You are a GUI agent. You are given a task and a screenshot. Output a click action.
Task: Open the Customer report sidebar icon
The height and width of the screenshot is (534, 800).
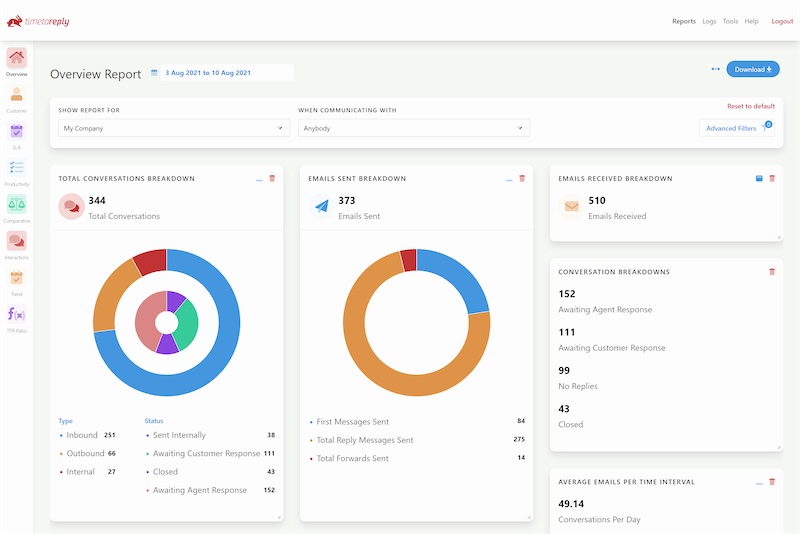16,94
